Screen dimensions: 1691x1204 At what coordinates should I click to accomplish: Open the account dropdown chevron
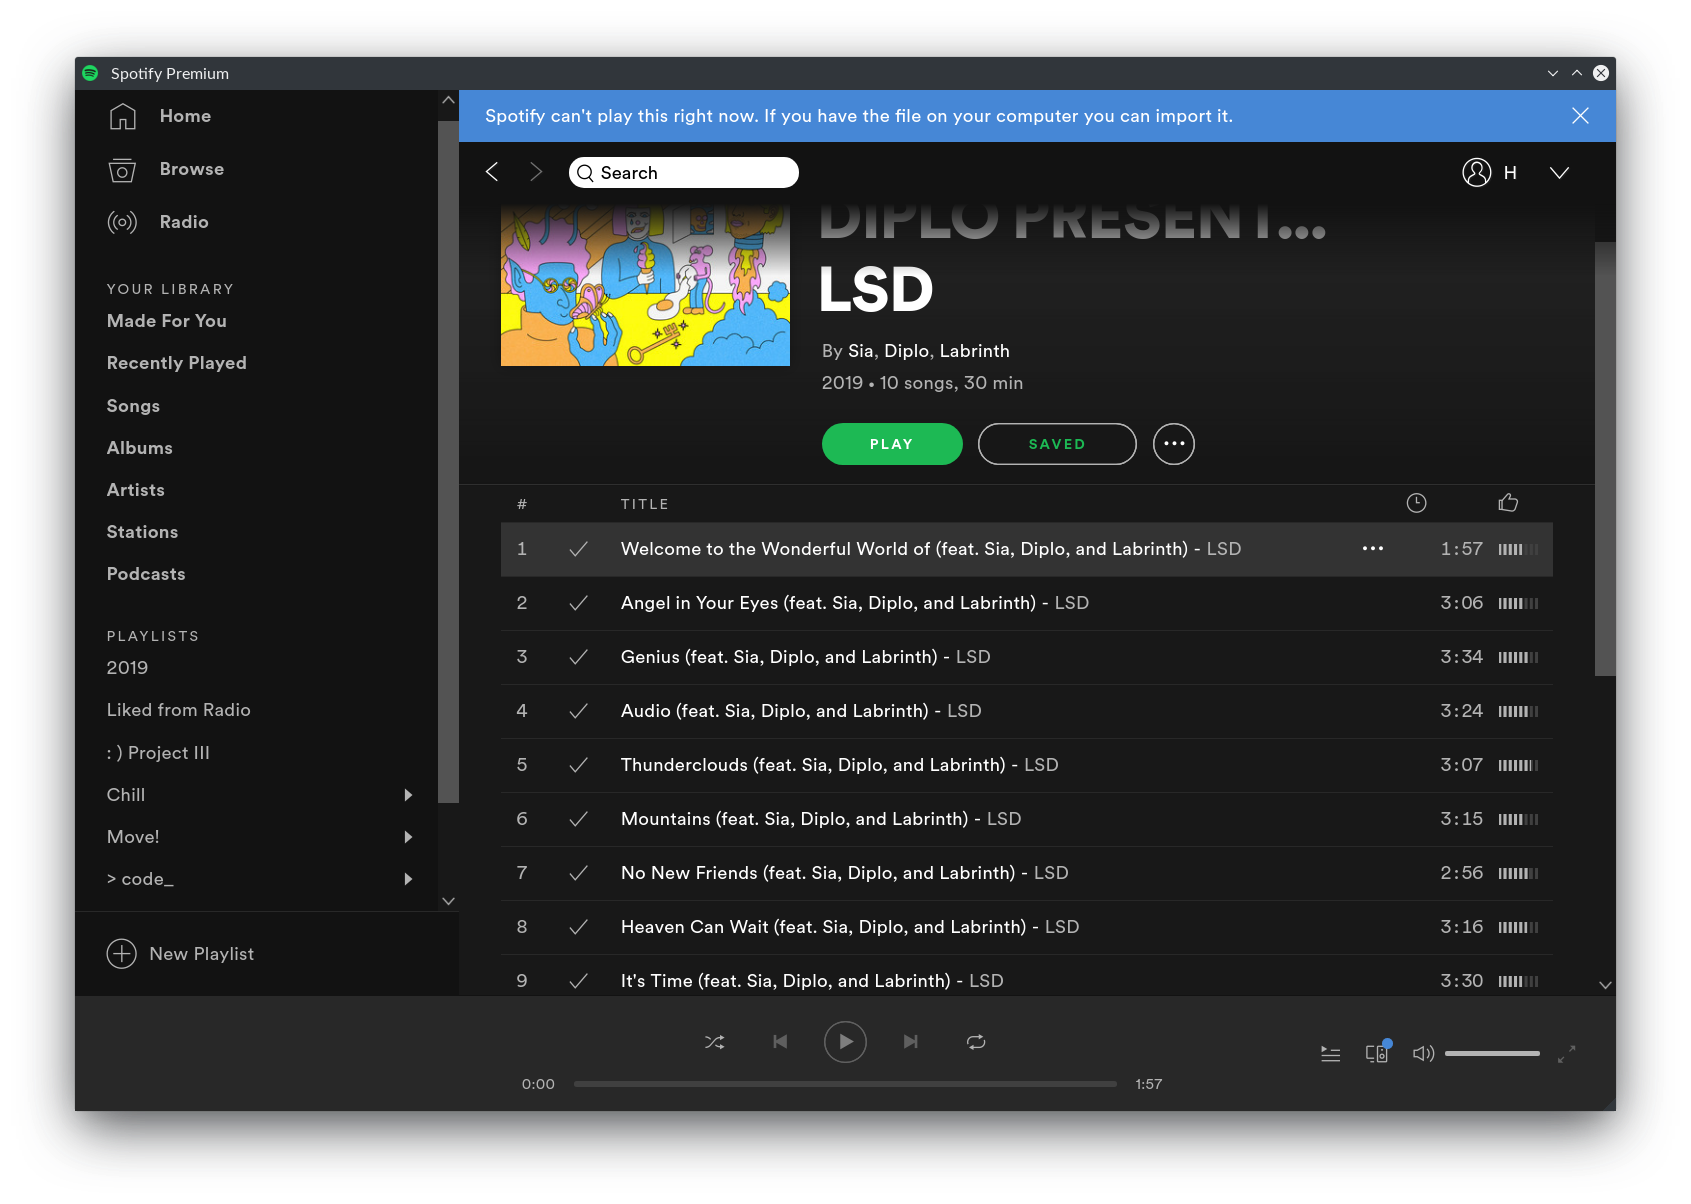point(1559,173)
